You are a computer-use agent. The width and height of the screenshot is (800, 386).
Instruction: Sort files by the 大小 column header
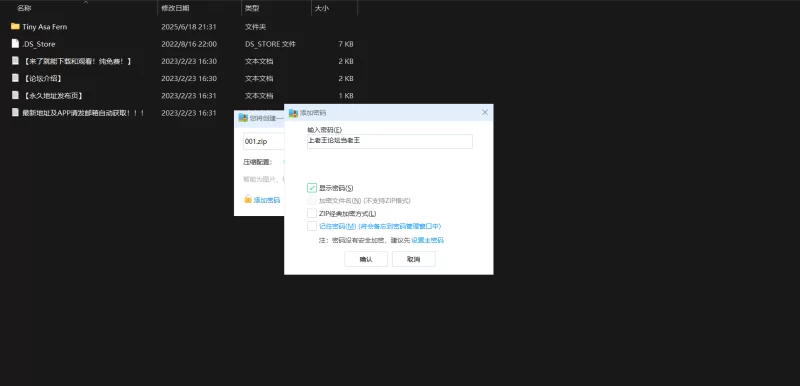pyautogui.click(x=321, y=8)
